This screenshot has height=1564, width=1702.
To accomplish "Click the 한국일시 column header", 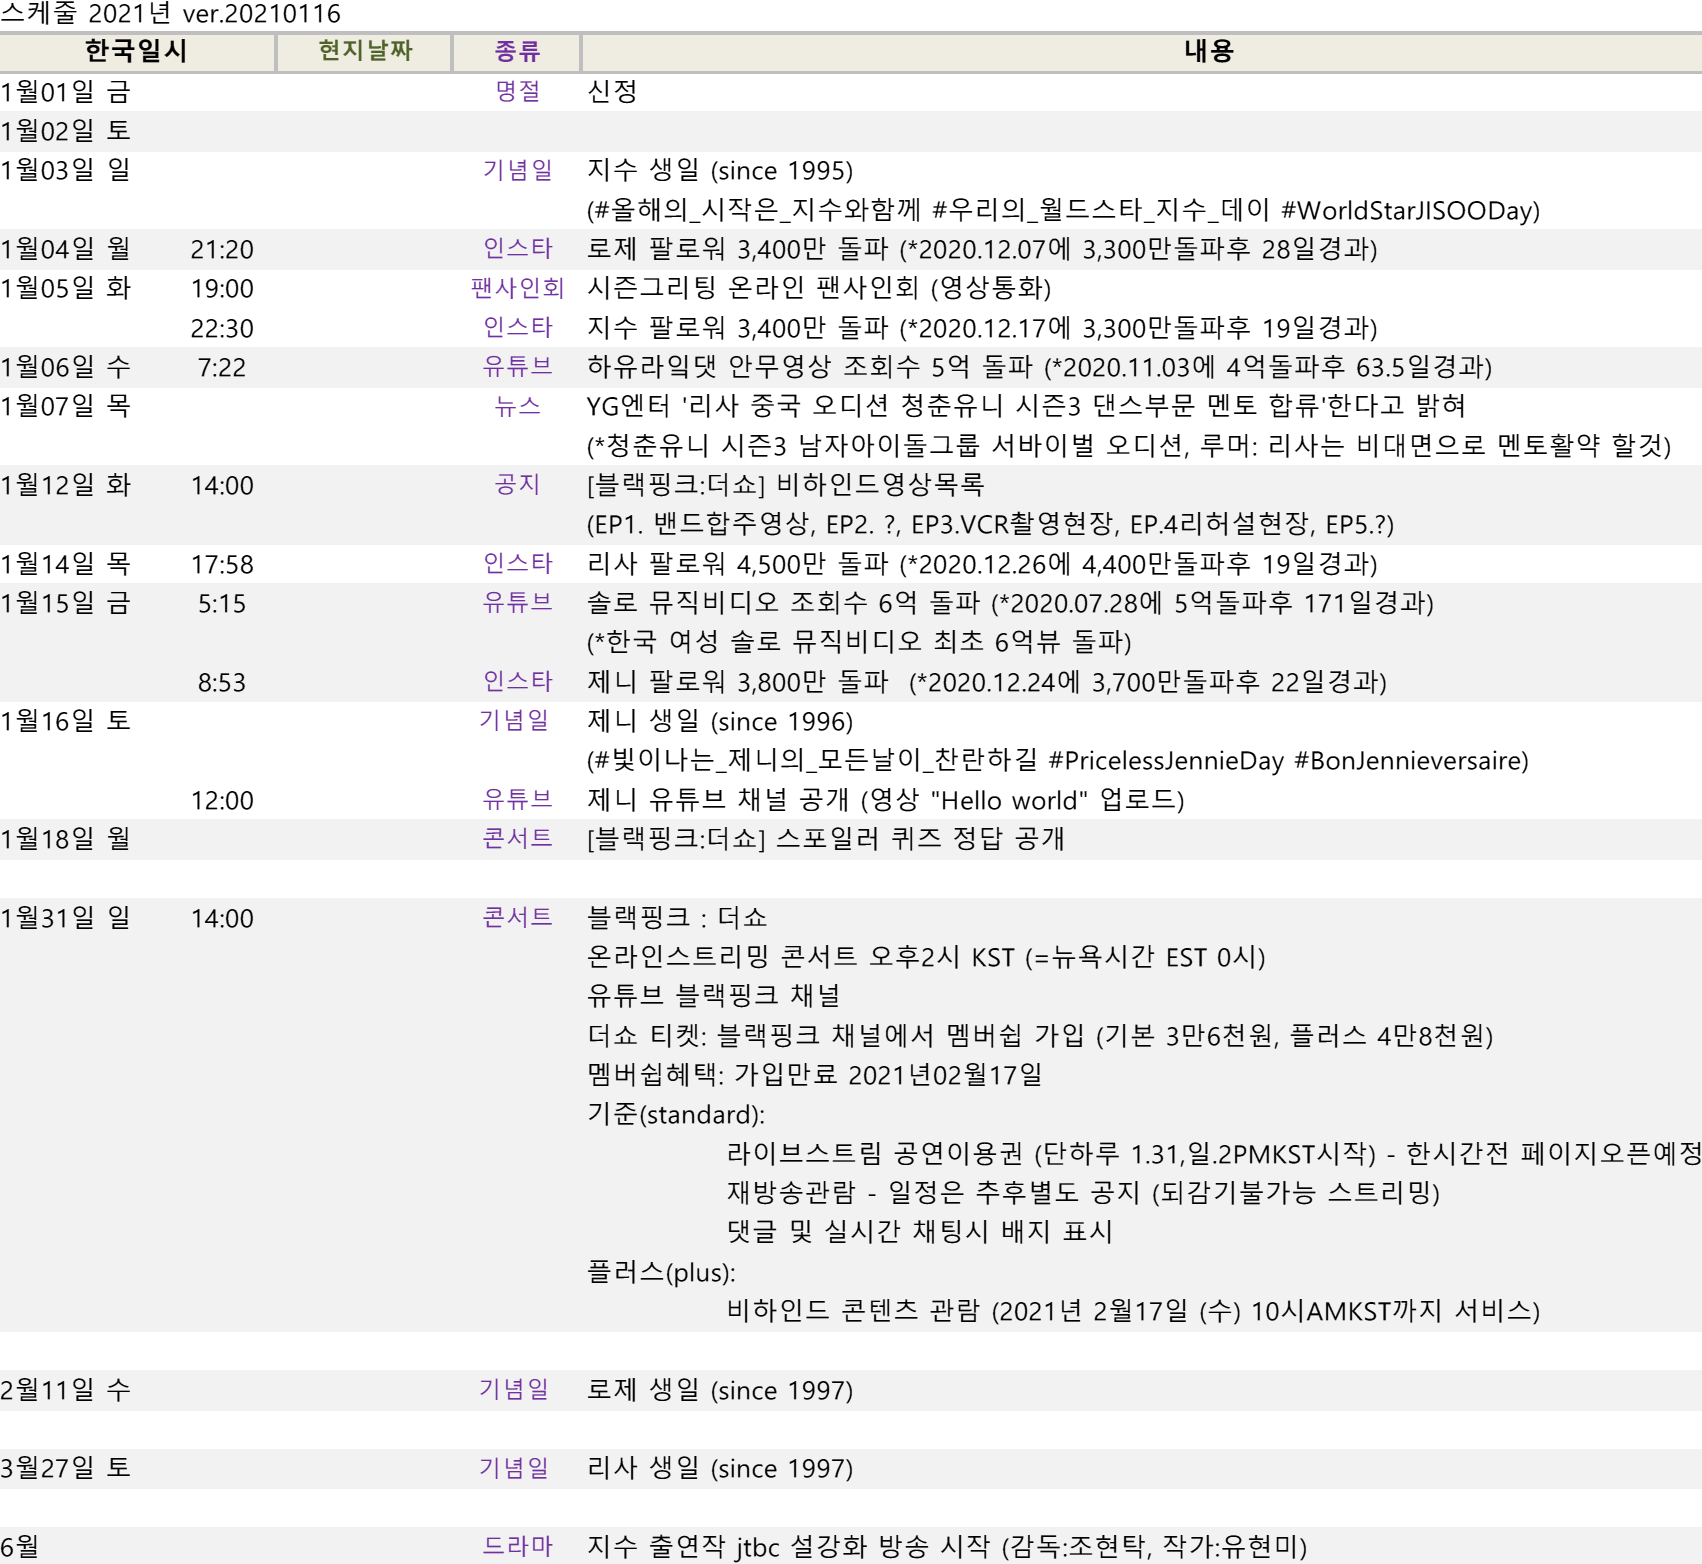I will [x=137, y=51].
